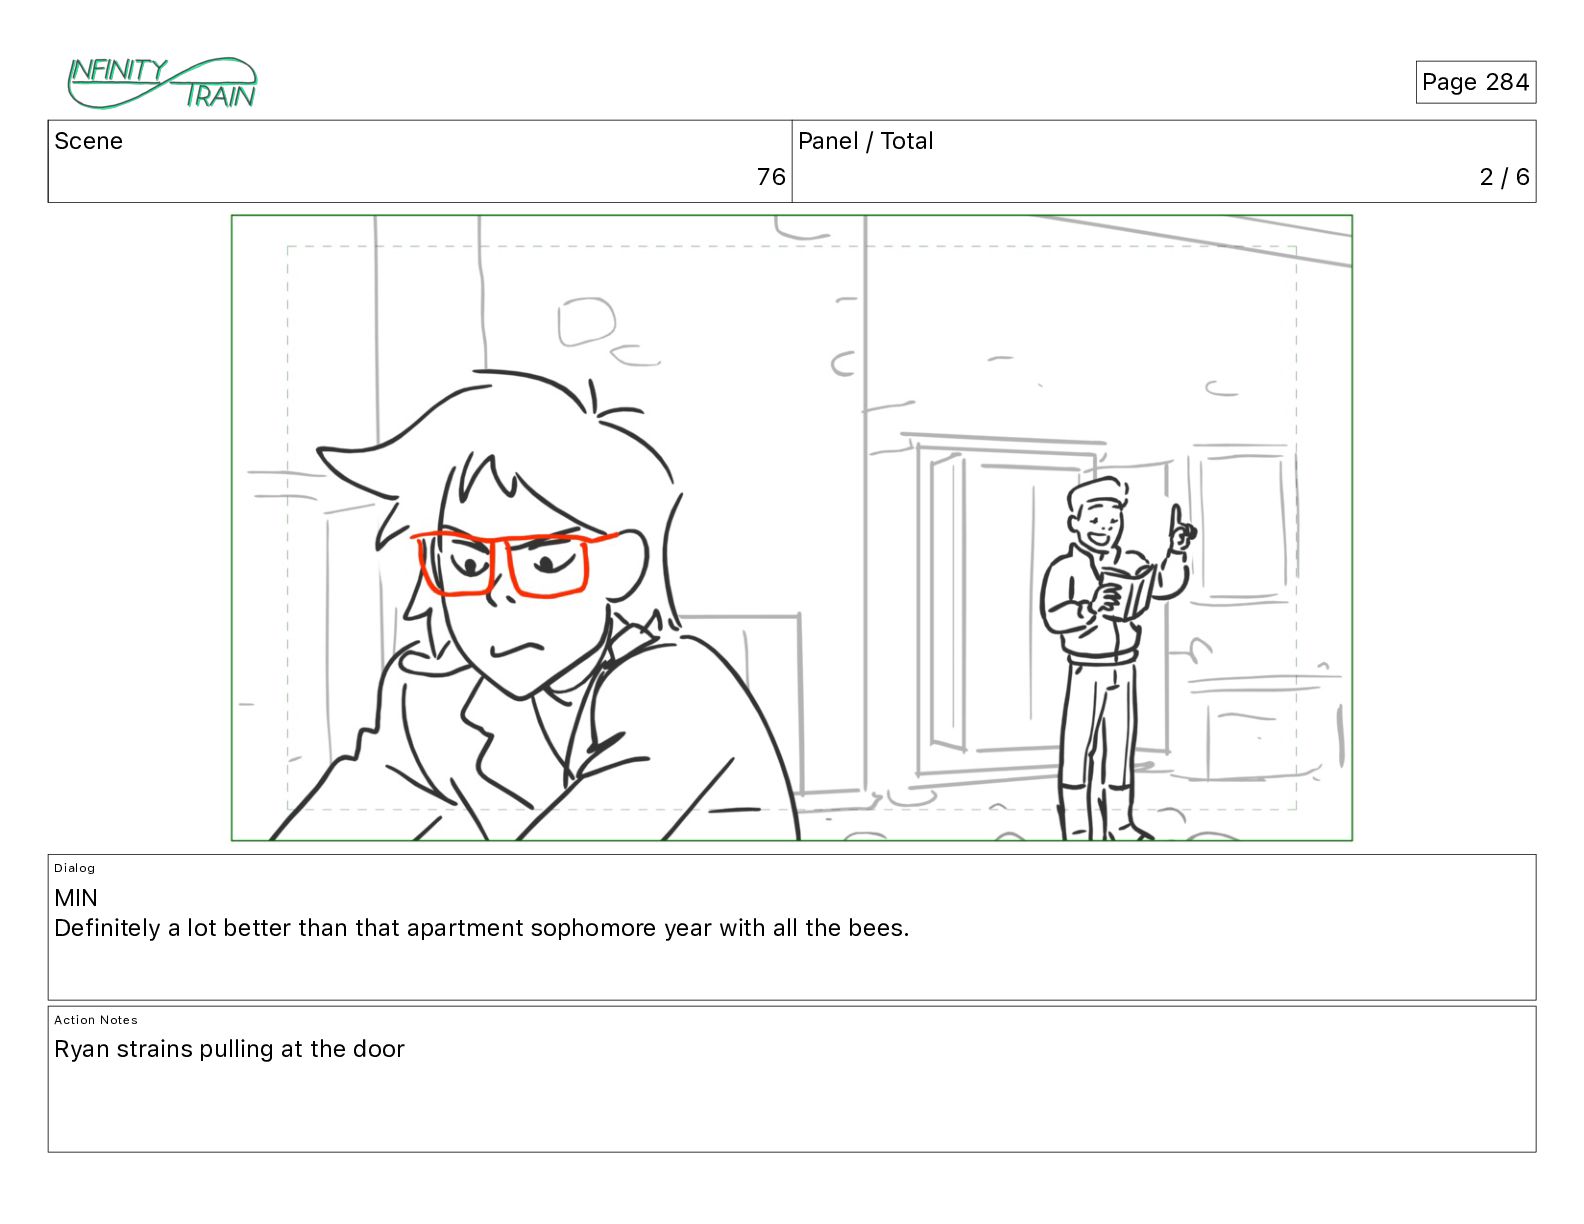Click scene number 76

[771, 177]
